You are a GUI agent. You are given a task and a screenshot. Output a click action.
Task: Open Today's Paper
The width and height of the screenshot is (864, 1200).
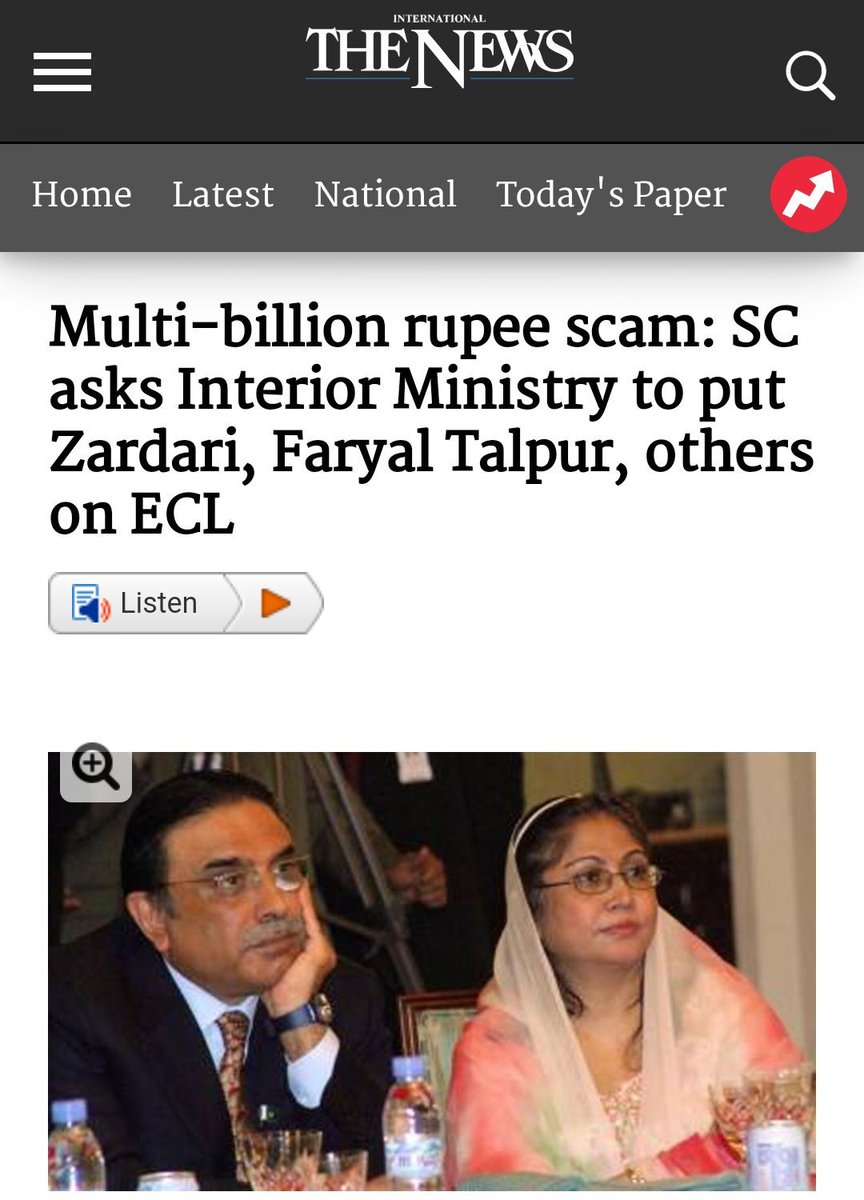click(611, 195)
